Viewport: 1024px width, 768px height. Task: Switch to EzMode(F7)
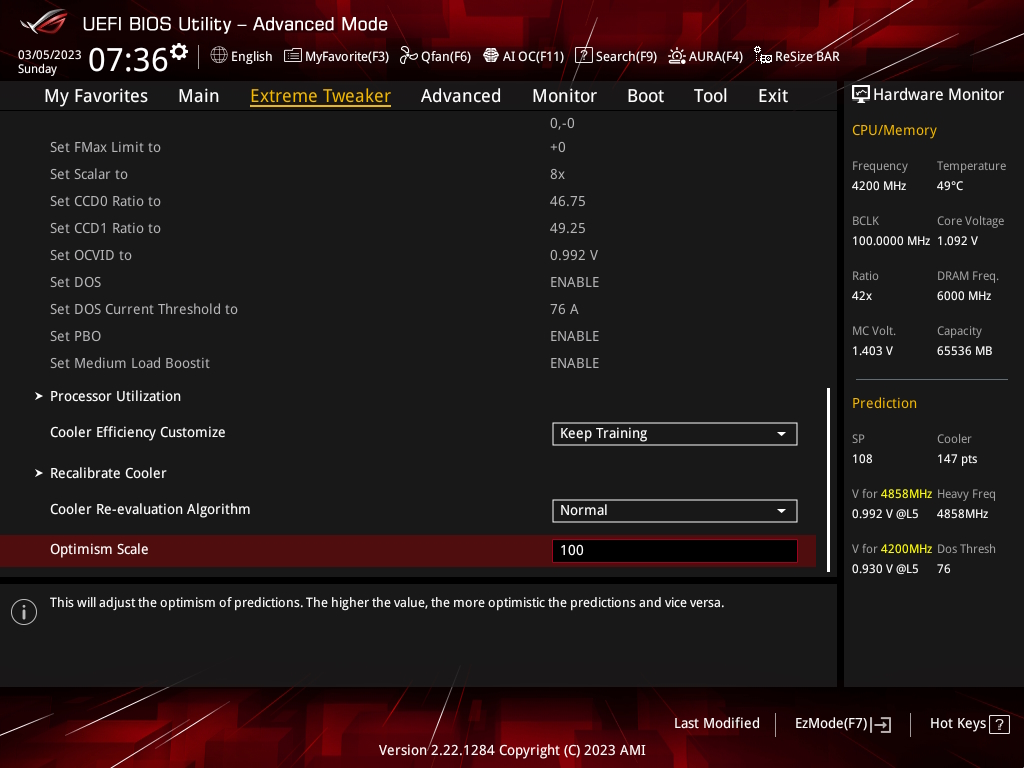(842, 724)
